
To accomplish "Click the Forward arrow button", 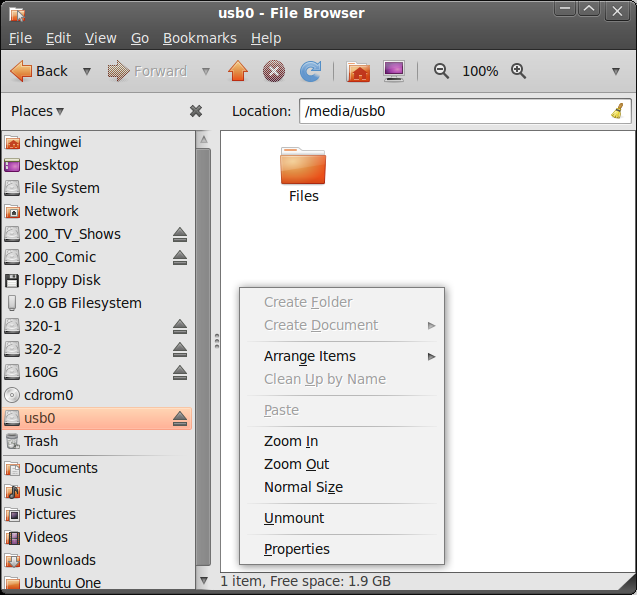I will pos(147,71).
